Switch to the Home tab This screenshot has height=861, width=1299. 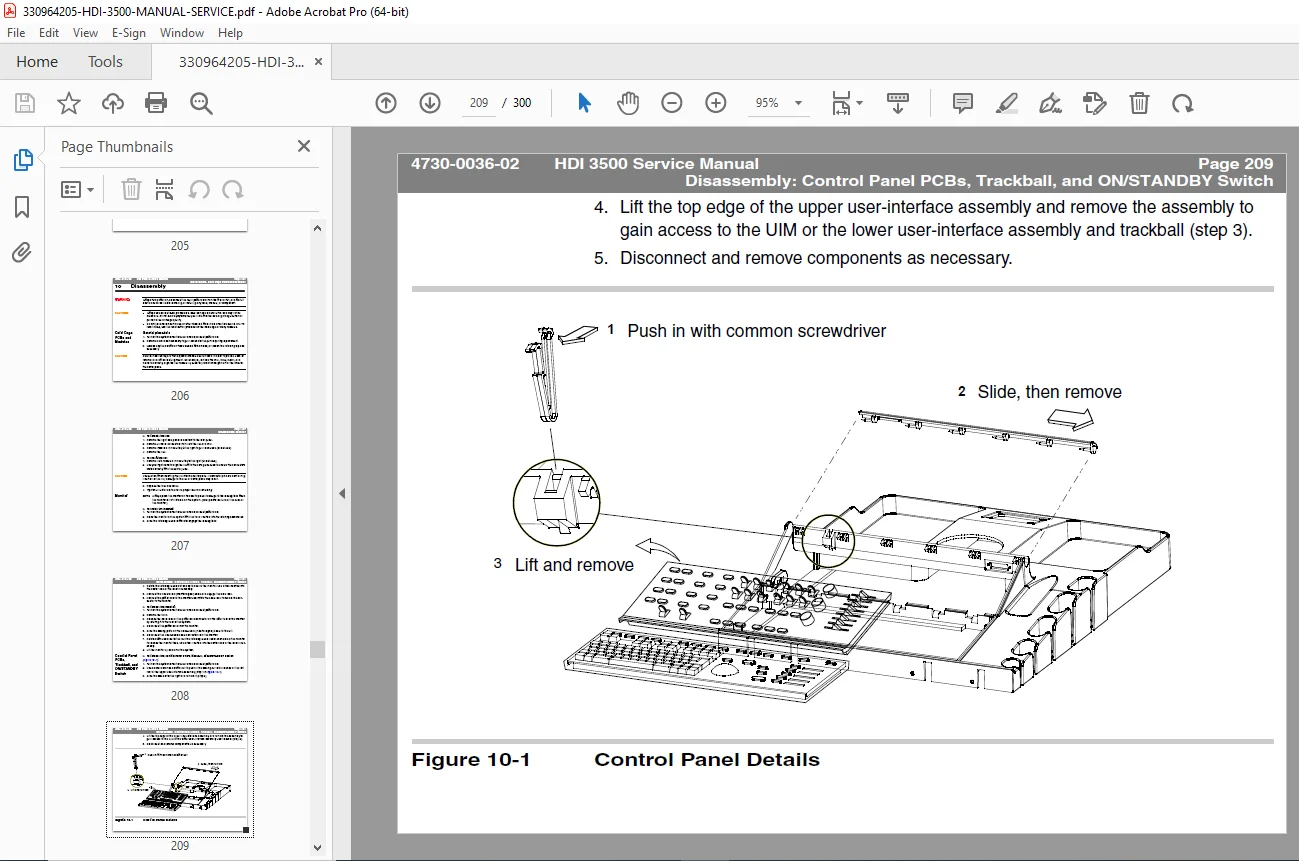pos(37,61)
